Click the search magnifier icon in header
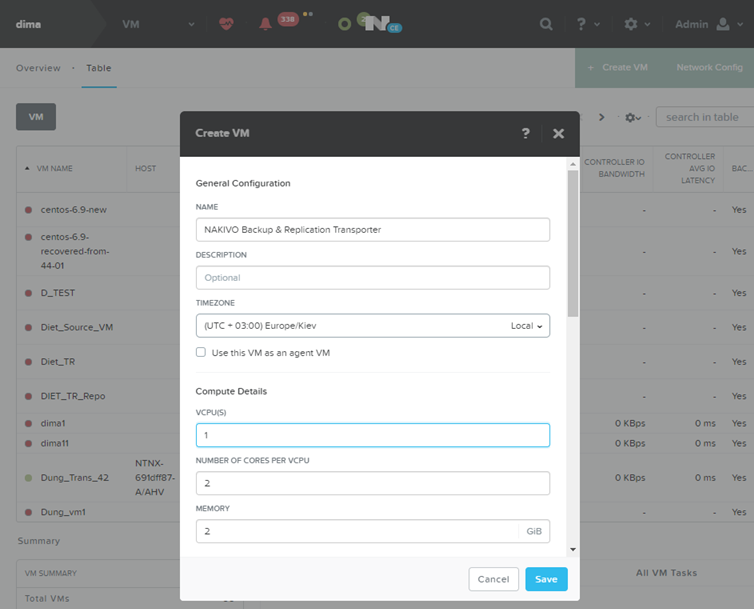 (546, 24)
